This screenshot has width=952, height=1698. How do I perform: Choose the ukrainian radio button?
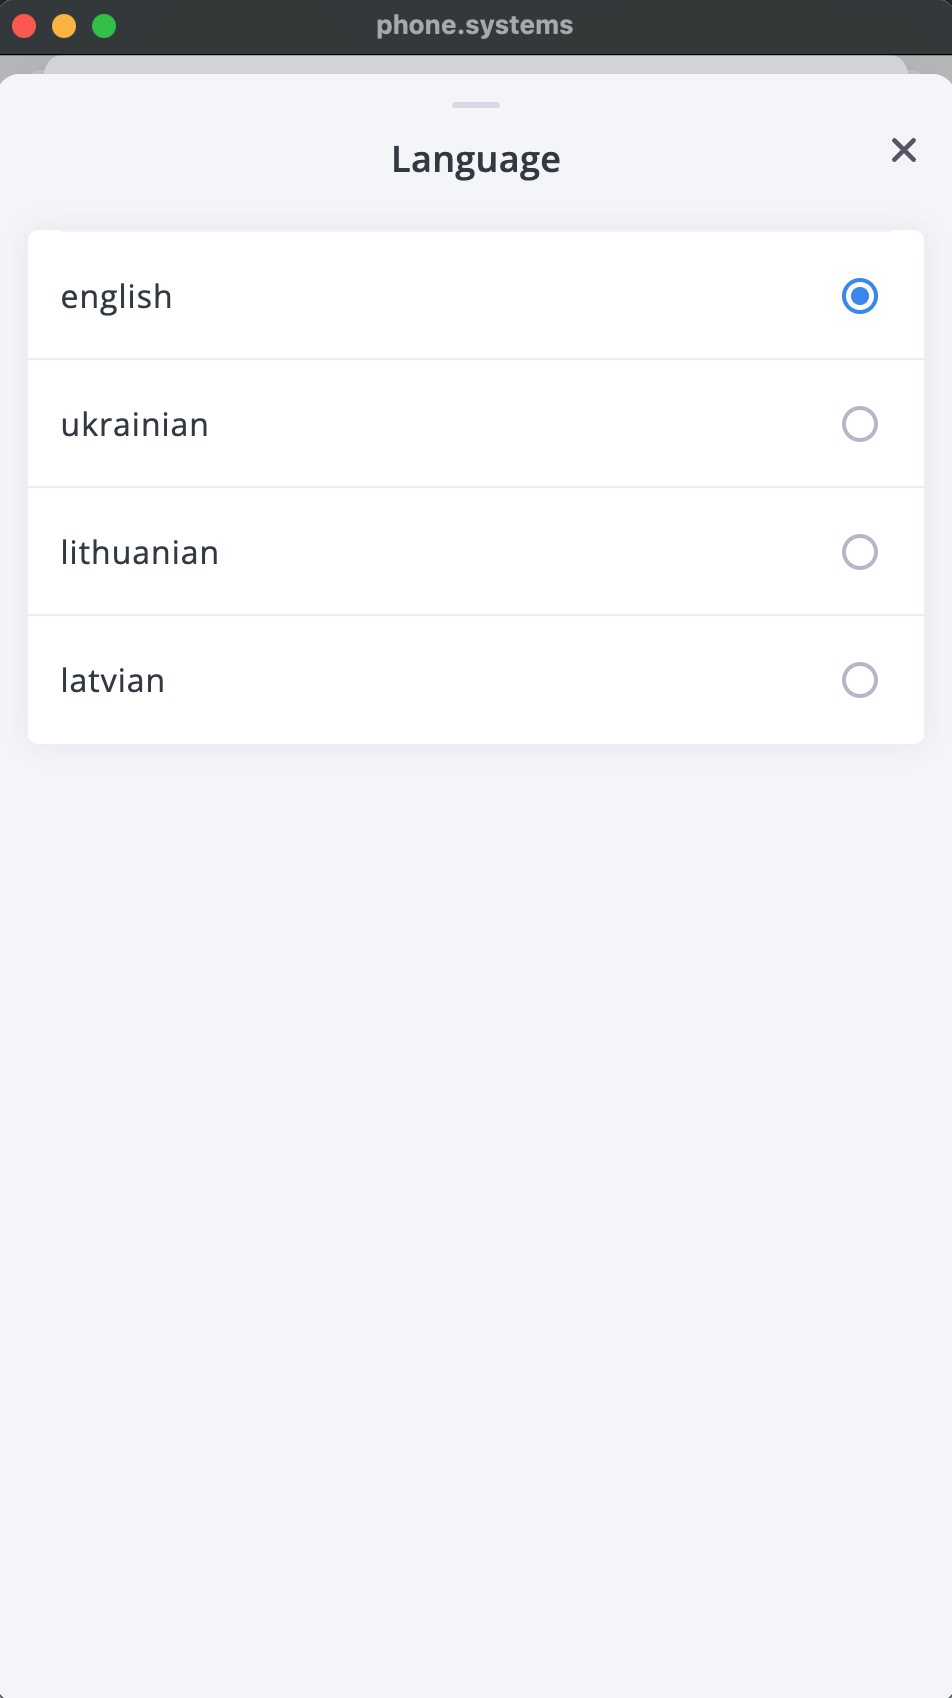[x=860, y=424]
